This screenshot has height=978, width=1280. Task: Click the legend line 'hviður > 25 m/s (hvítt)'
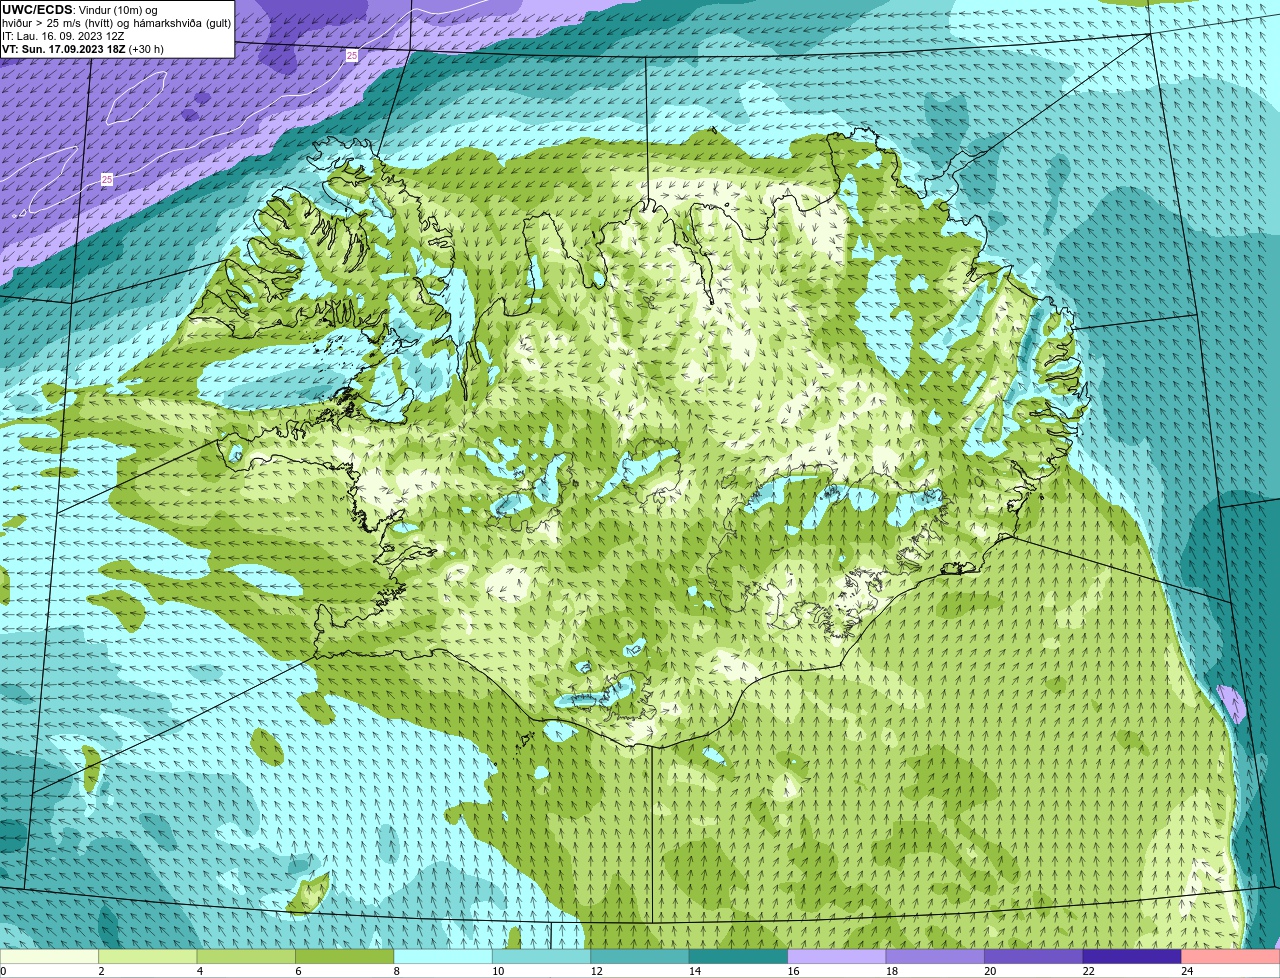60,23
